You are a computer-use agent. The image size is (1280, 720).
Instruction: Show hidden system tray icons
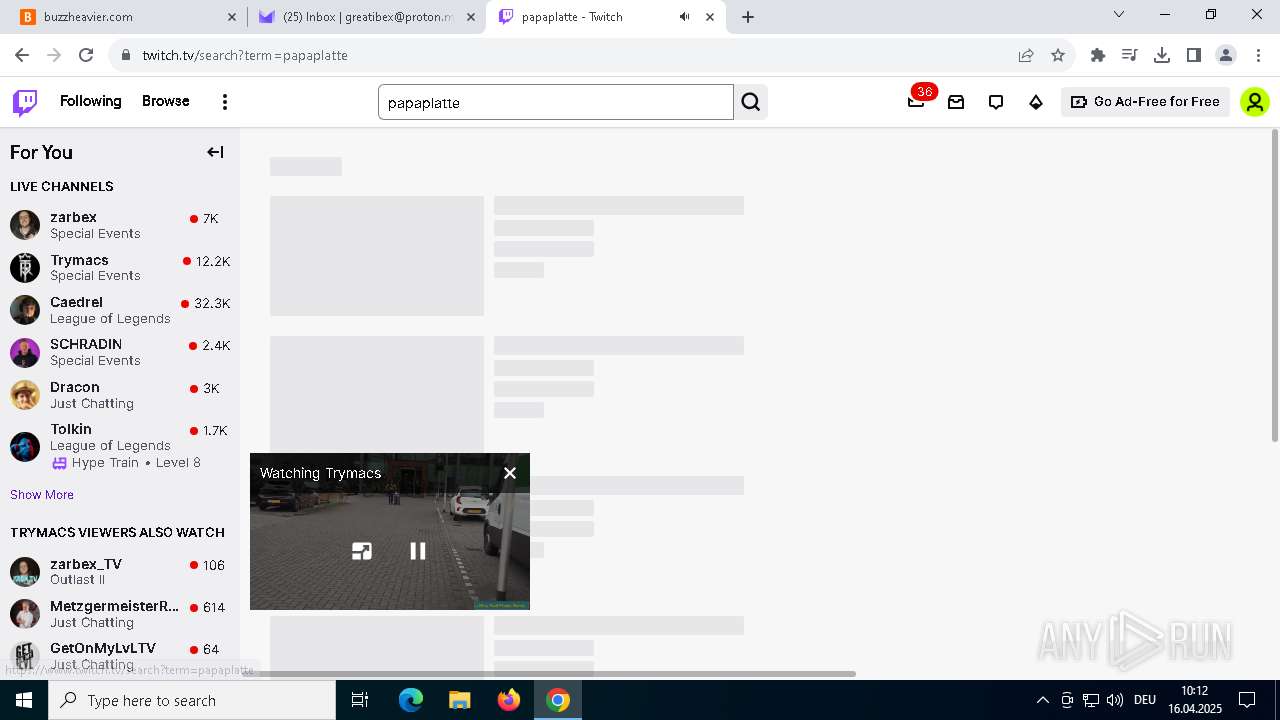point(1042,700)
